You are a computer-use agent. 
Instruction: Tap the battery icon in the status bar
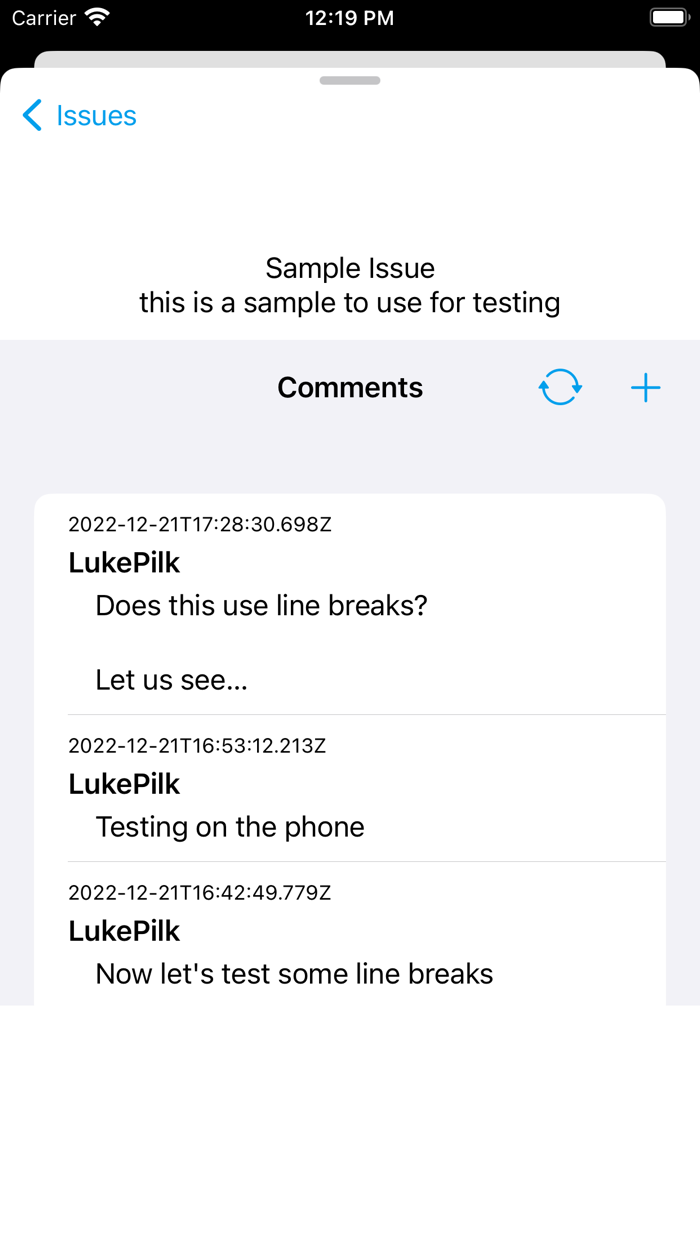(668, 16)
